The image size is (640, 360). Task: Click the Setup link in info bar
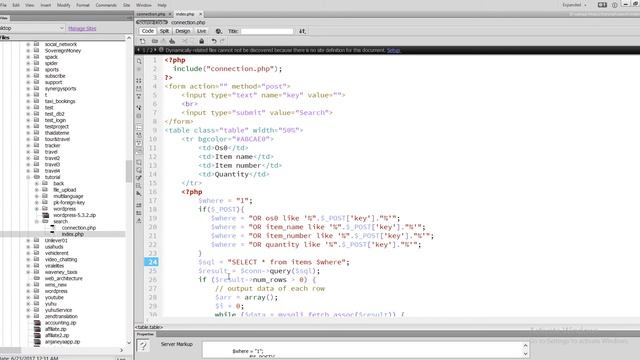tap(393, 50)
